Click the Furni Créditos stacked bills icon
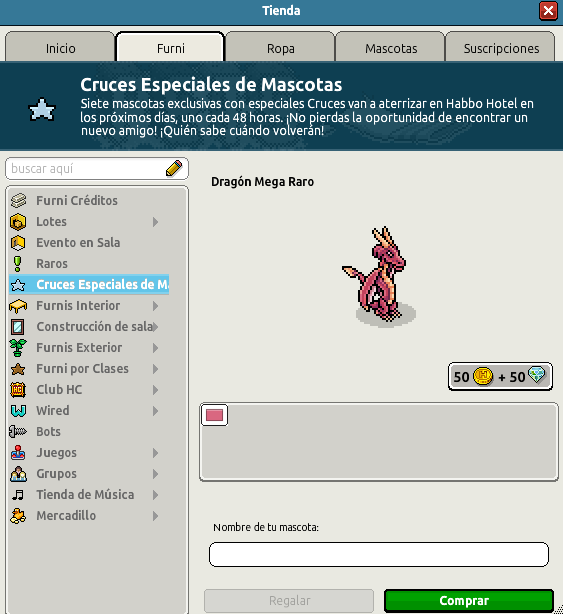This screenshot has height=614, width=563. coord(18,200)
